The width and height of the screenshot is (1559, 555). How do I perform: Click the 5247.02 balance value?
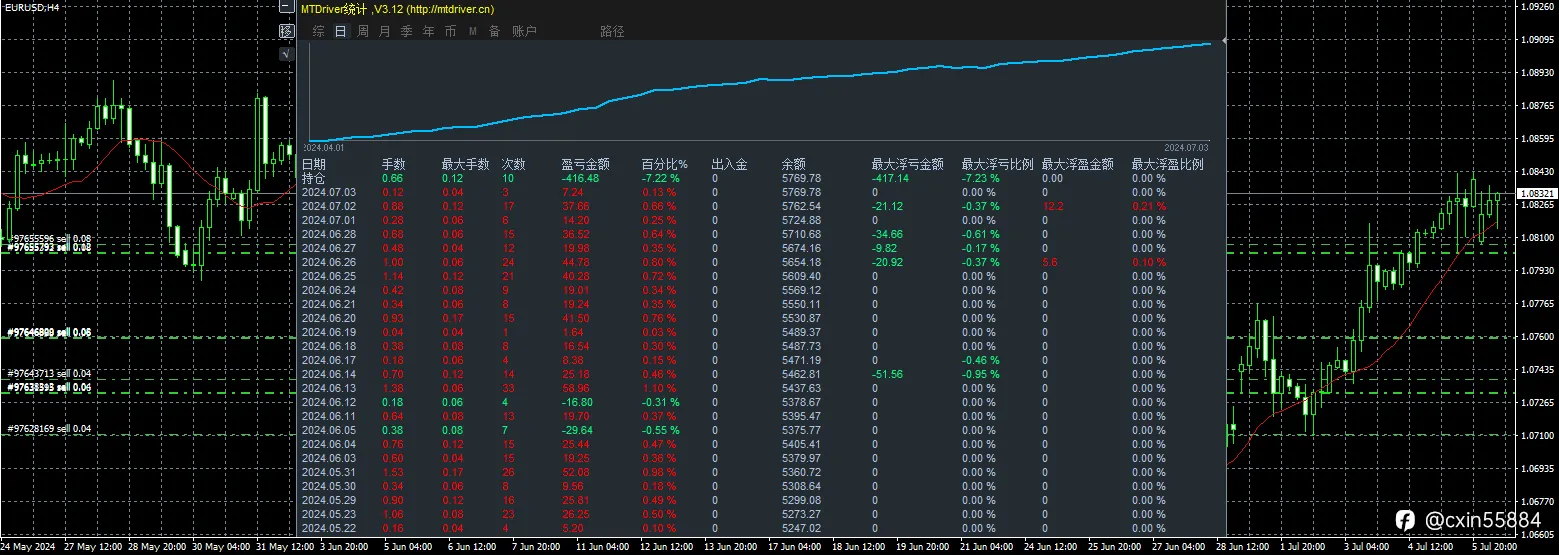(x=801, y=528)
